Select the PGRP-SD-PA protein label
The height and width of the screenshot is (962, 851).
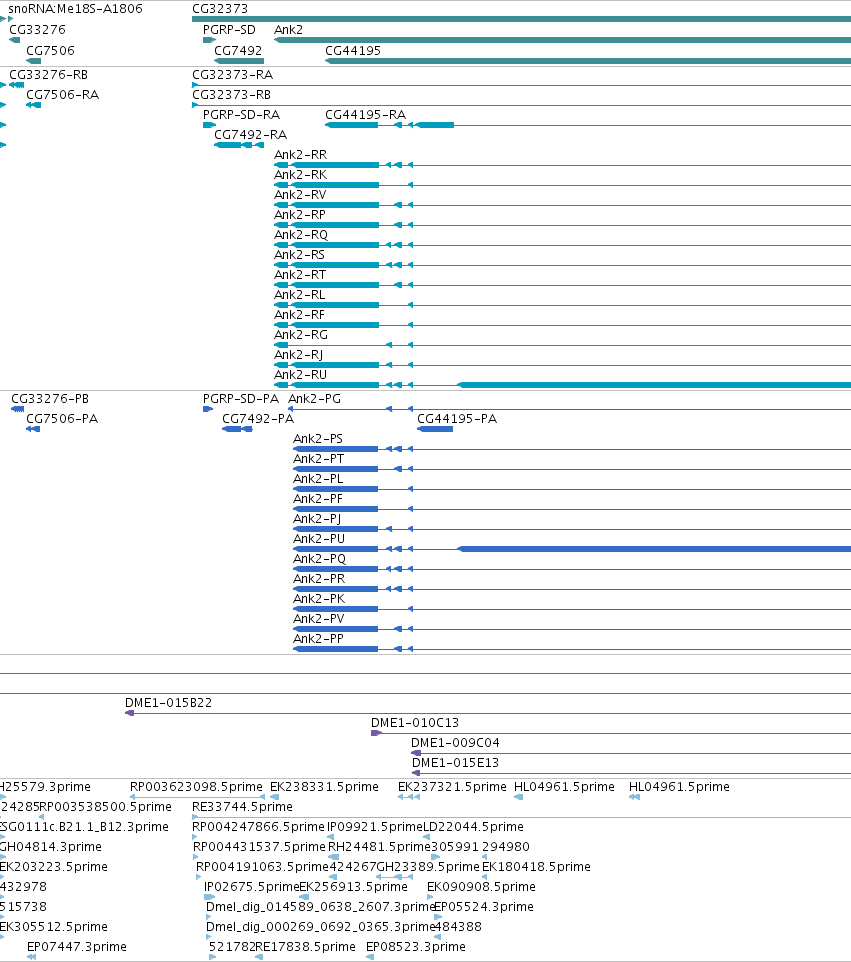click(x=241, y=399)
